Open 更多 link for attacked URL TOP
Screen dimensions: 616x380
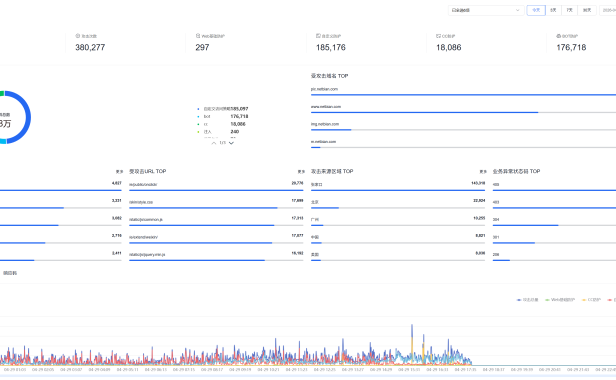click(x=301, y=172)
